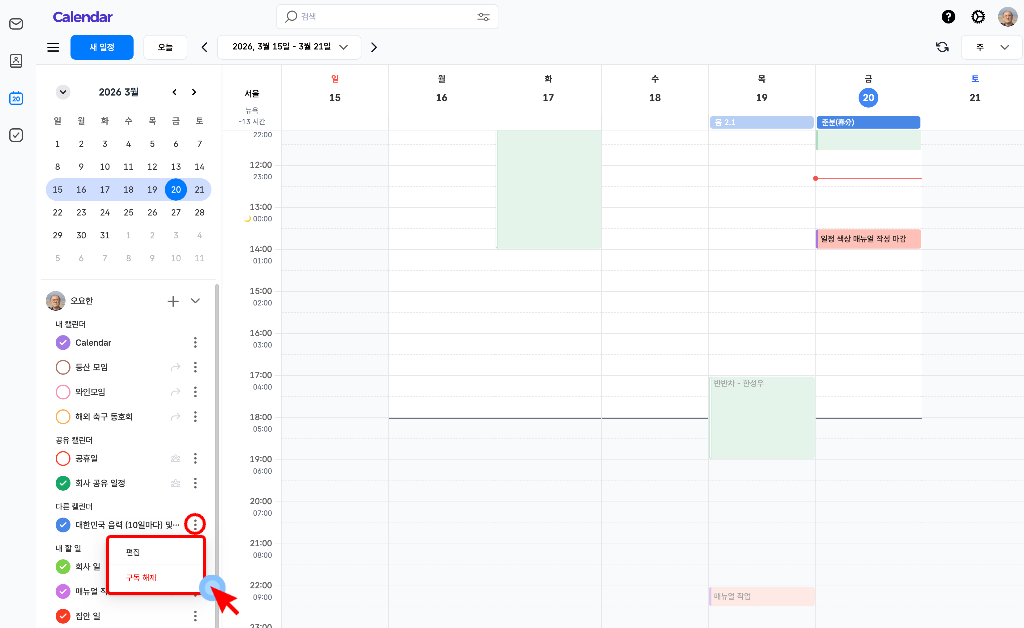
Task: Click the 오늘 button
Action: click(165, 47)
